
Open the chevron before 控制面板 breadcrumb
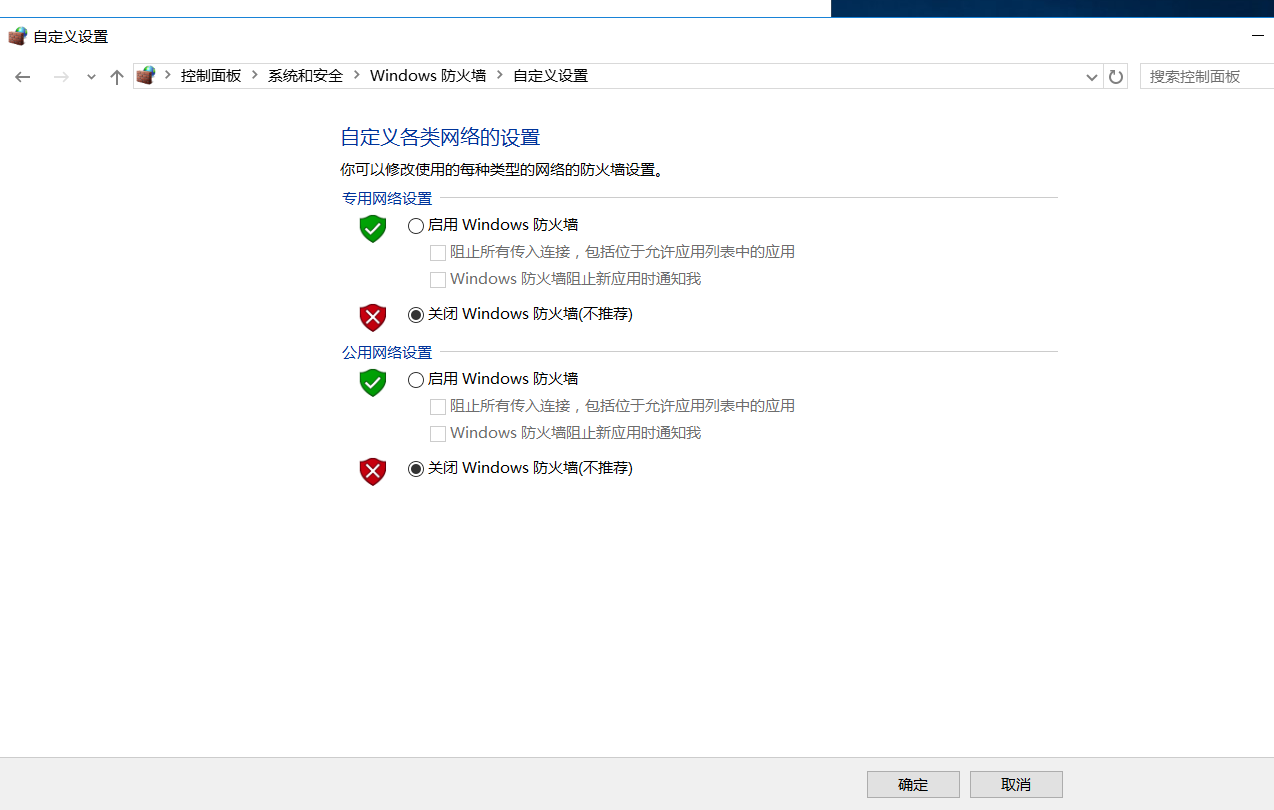point(168,75)
